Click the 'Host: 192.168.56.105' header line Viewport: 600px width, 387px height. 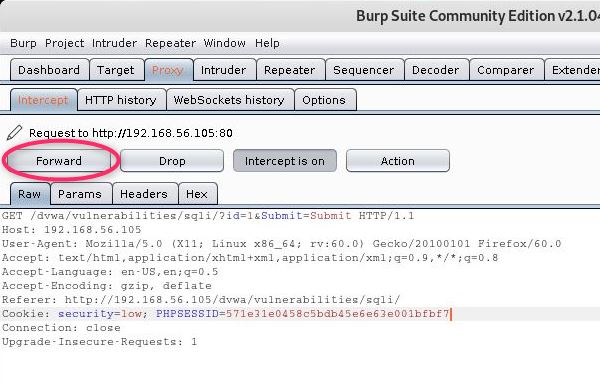(x=72, y=230)
